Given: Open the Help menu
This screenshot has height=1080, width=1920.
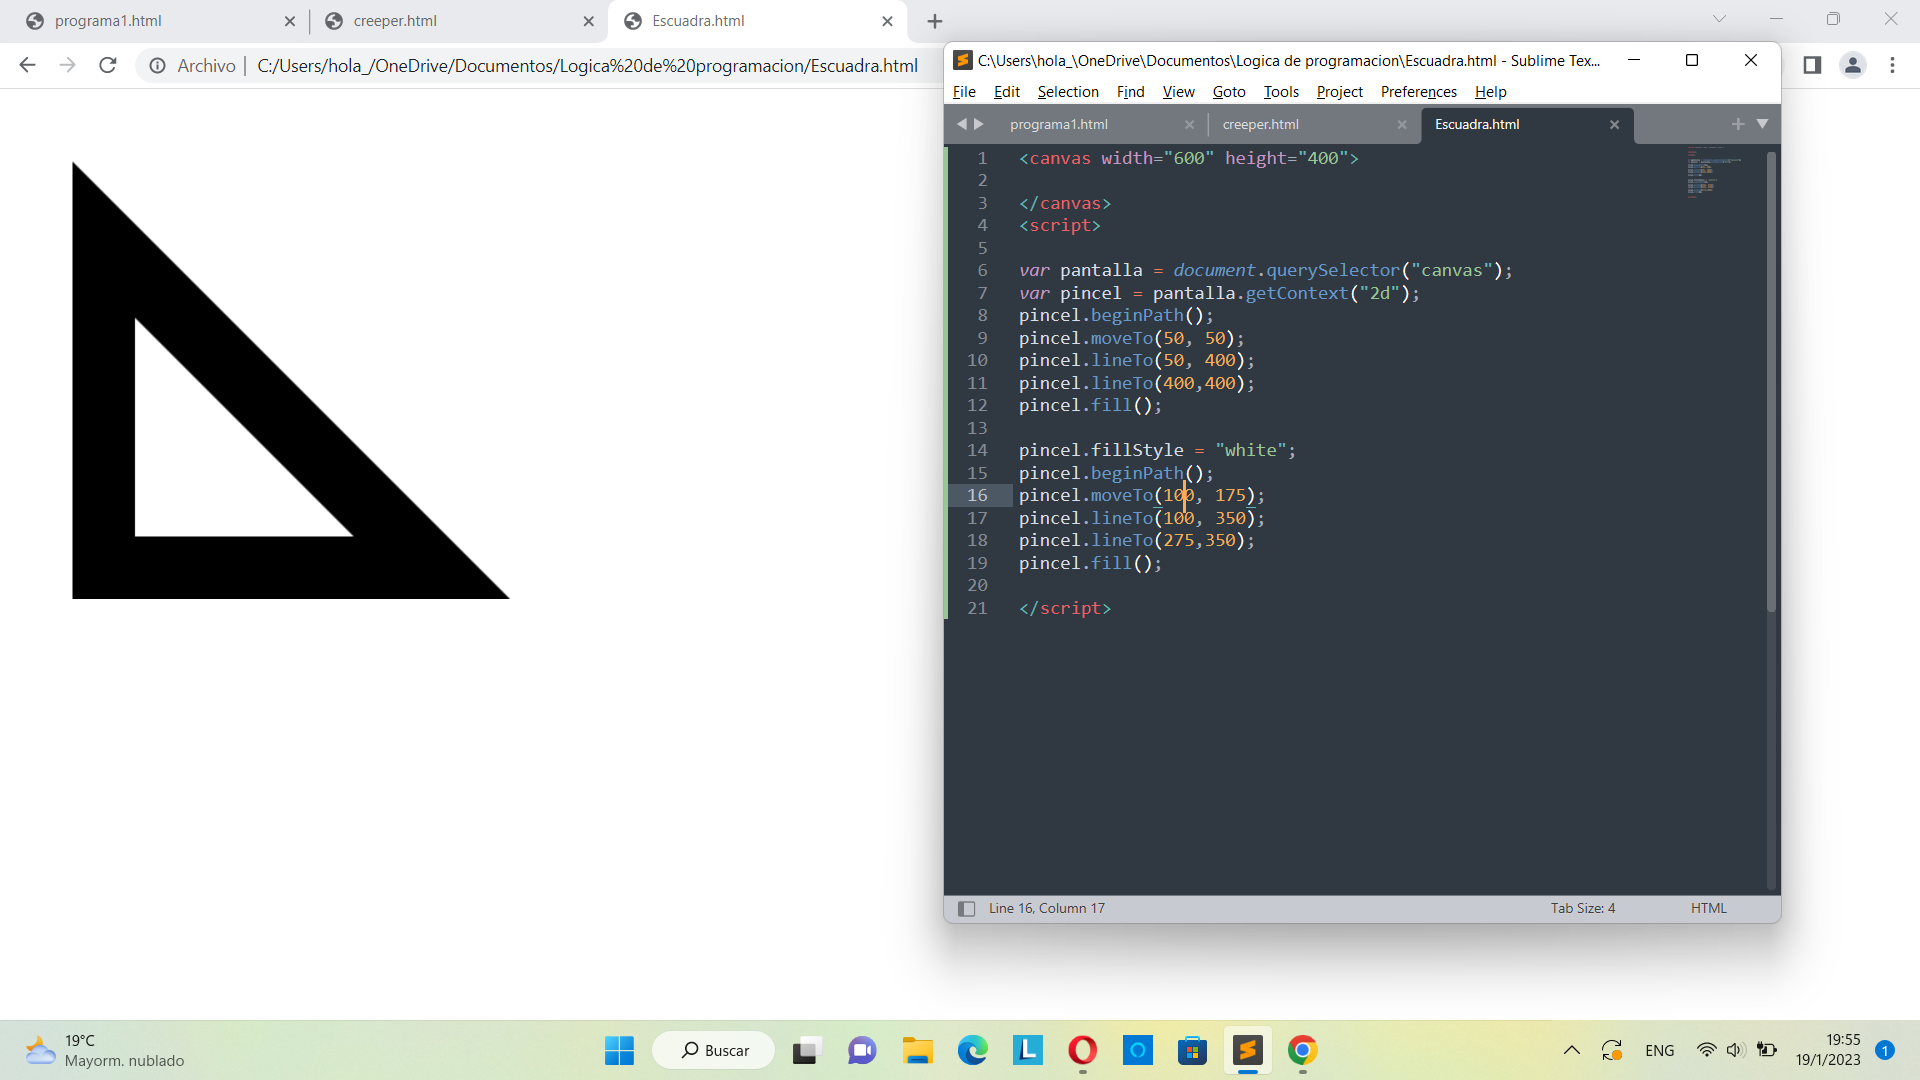Looking at the screenshot, I should [x=1490, y=92].
